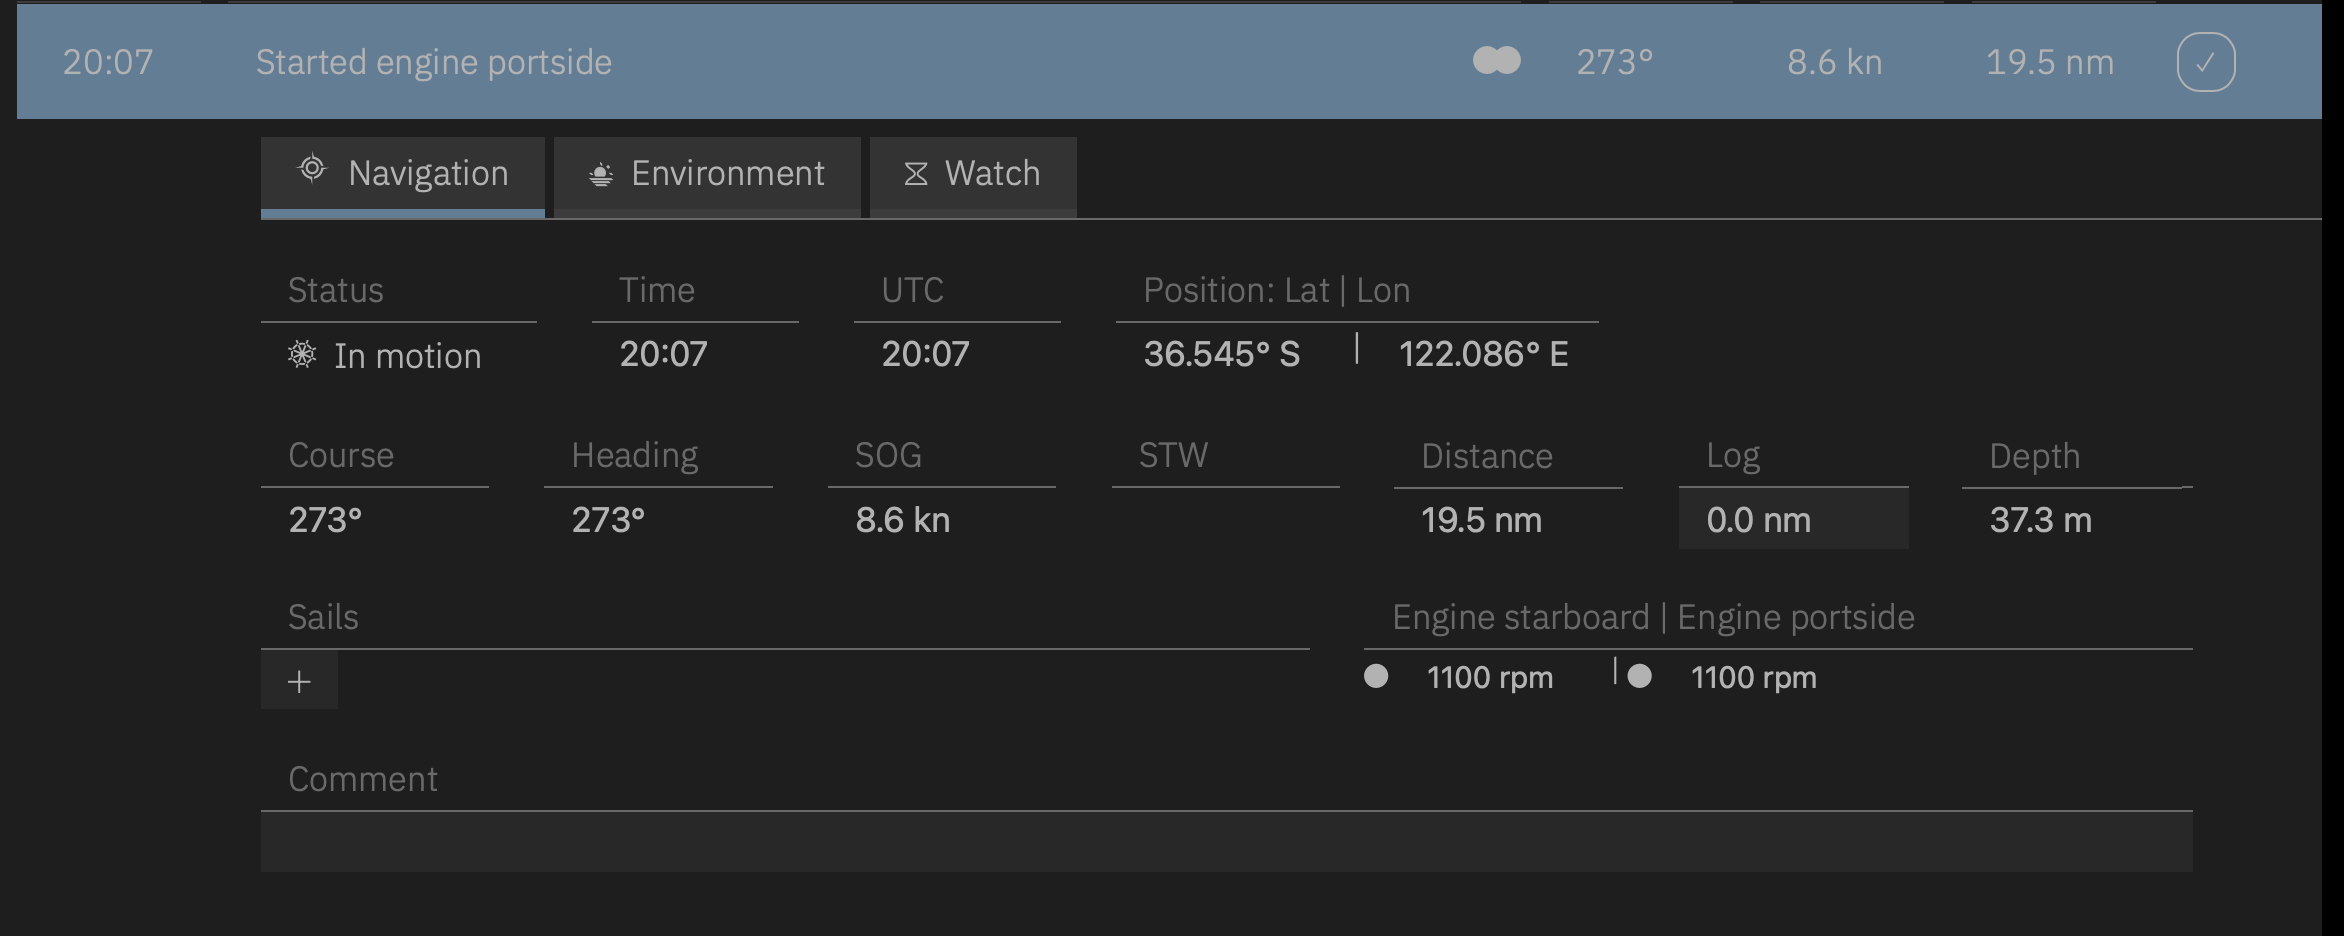Add a sail with the plus button
Image resolution: width=2344 pixels, height=936 pixels.
pyautogui.click(x=299, y=681)
